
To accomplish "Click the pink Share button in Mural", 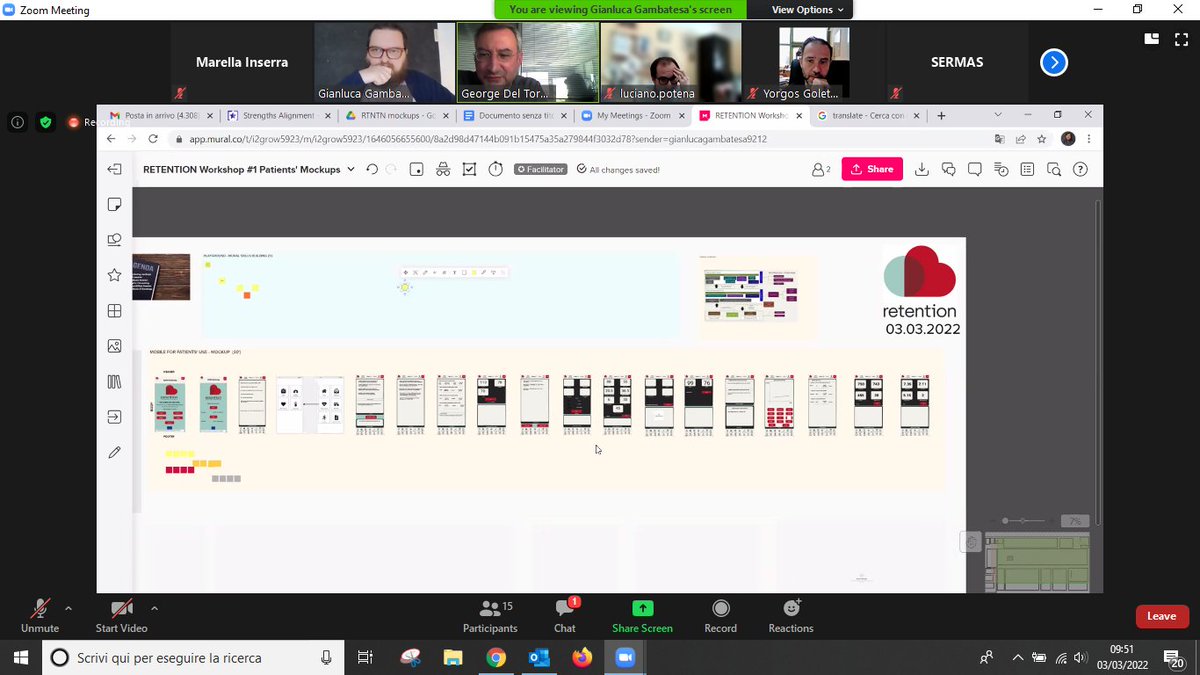I will tap(872, 169).
